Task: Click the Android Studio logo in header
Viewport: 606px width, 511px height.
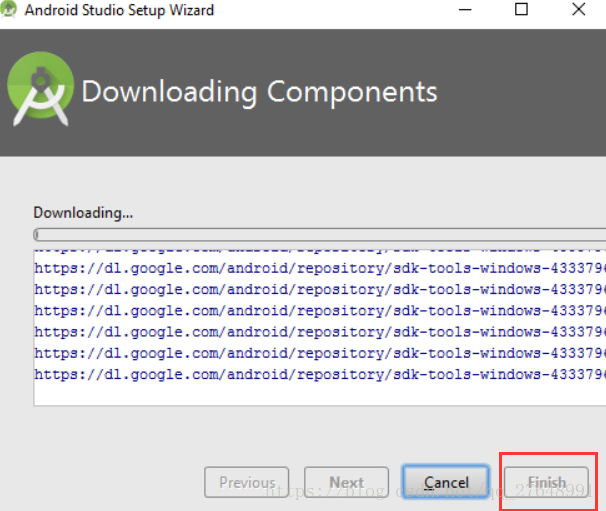Action: click(x=41, y=89)
